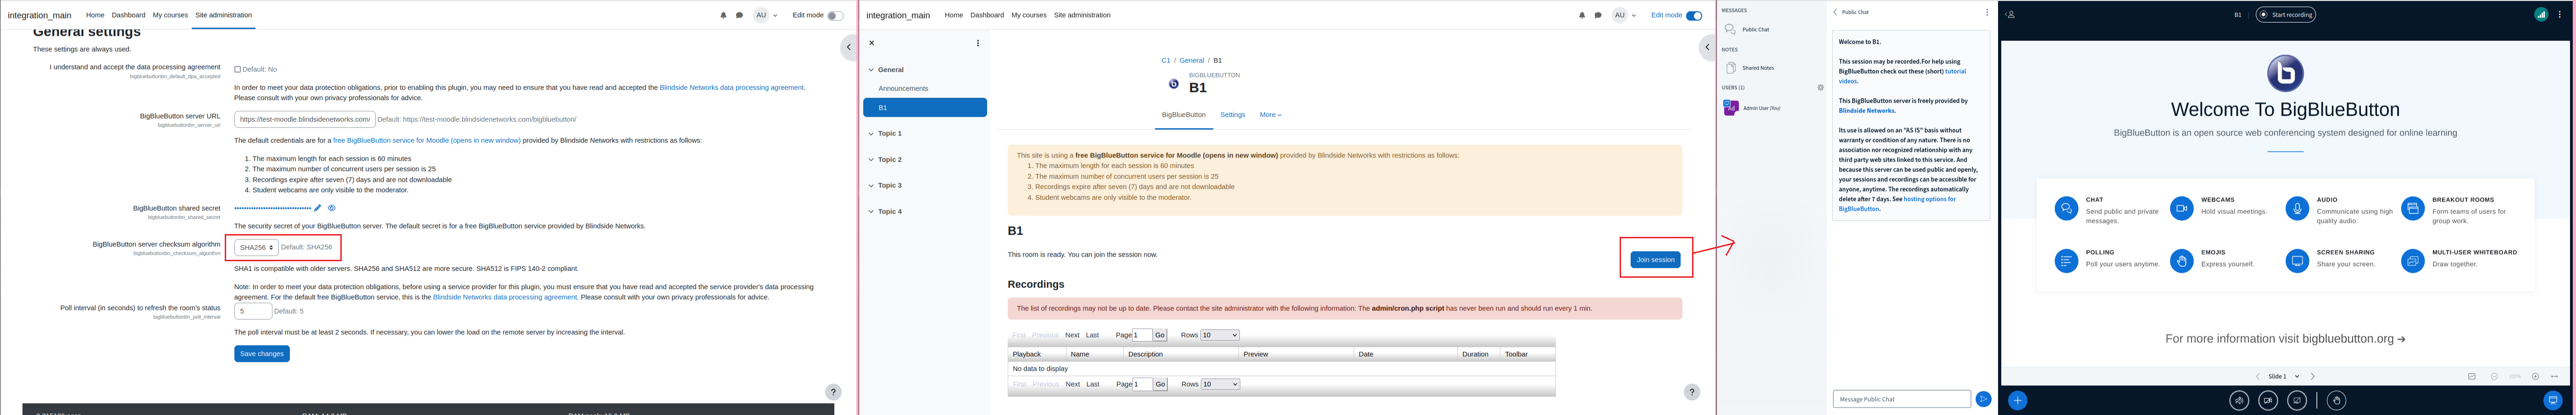Expand Topic 3 in course index
The image size is (2576, 415).
point(871,185)
